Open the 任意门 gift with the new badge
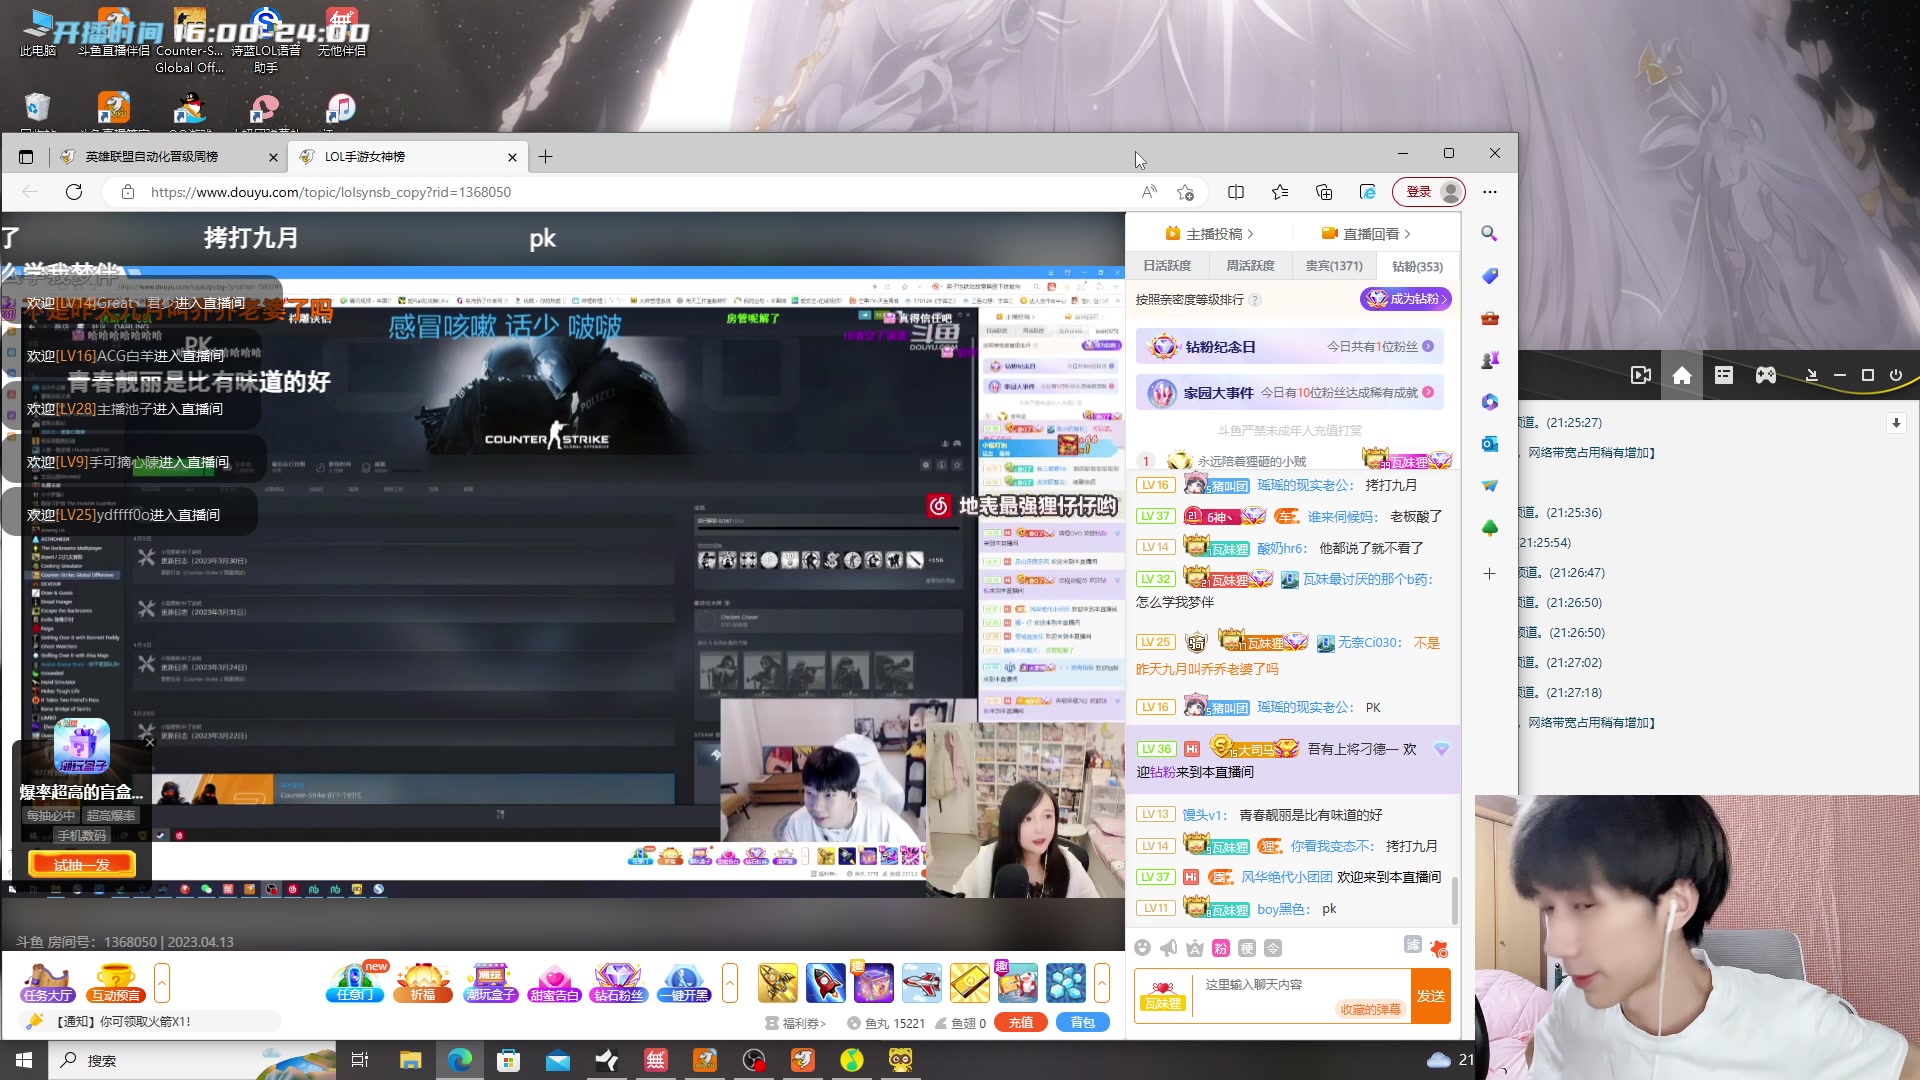Viewport: 1920px width, 1080px height. pyautogui.click(x=354, y=983)
